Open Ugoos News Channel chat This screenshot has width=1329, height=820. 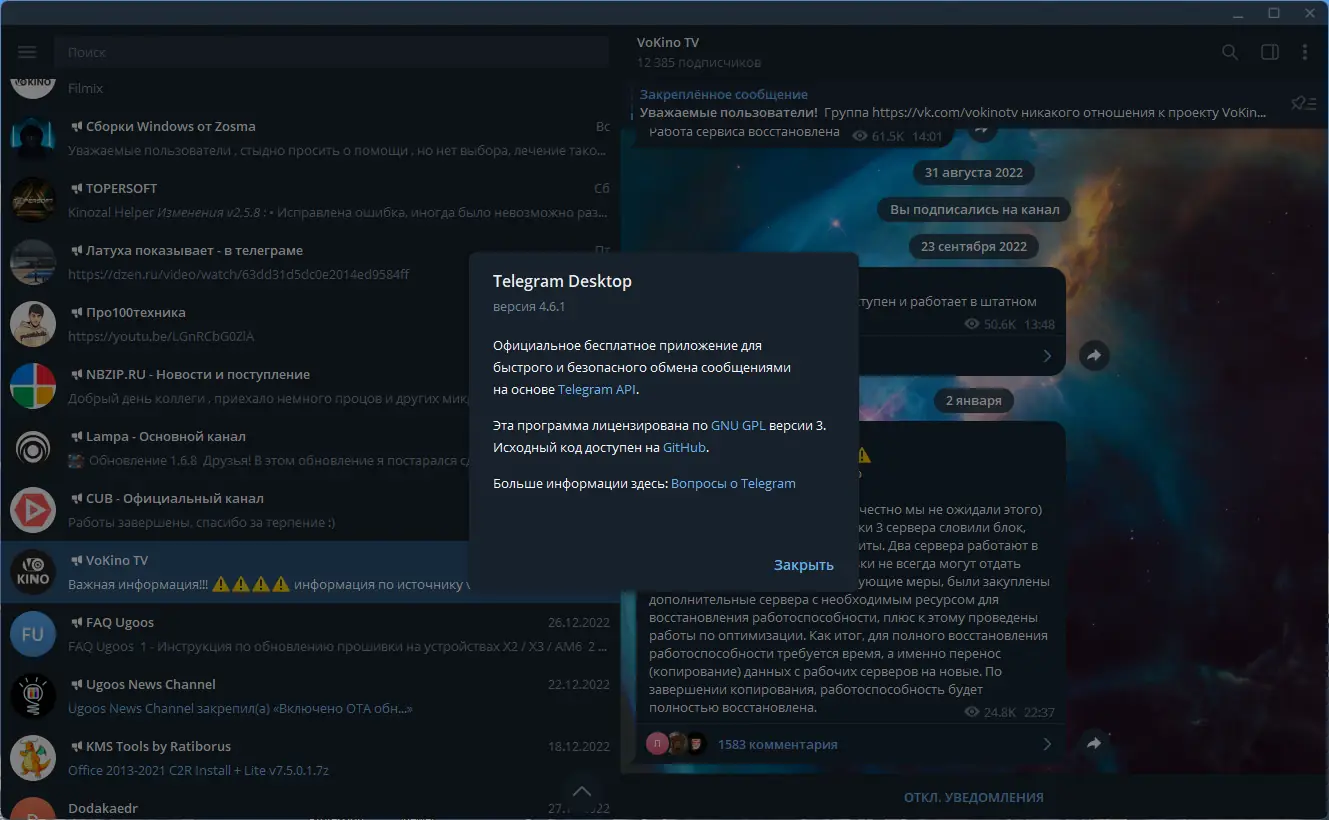(x=310, y=697)
